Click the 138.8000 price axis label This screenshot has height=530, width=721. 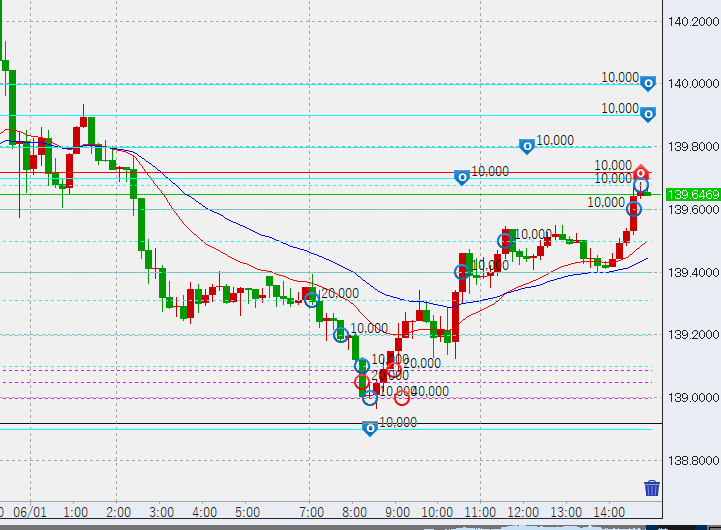(692, 460)
